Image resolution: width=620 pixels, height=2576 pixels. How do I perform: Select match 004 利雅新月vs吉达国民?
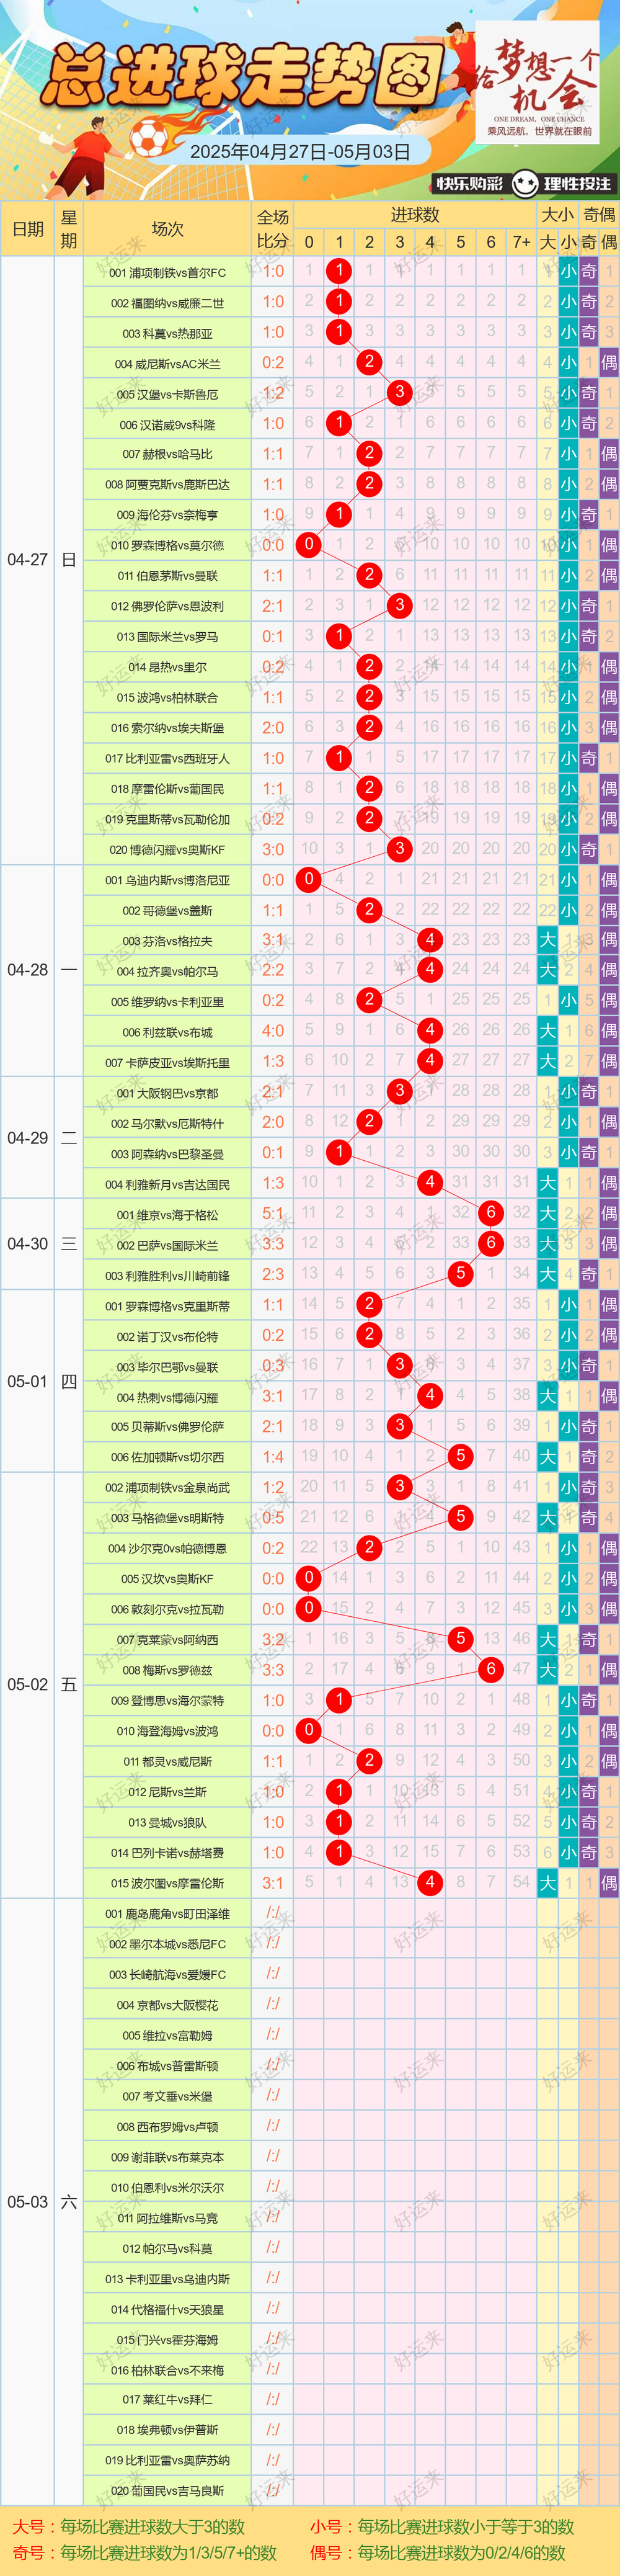[168, 1184]
